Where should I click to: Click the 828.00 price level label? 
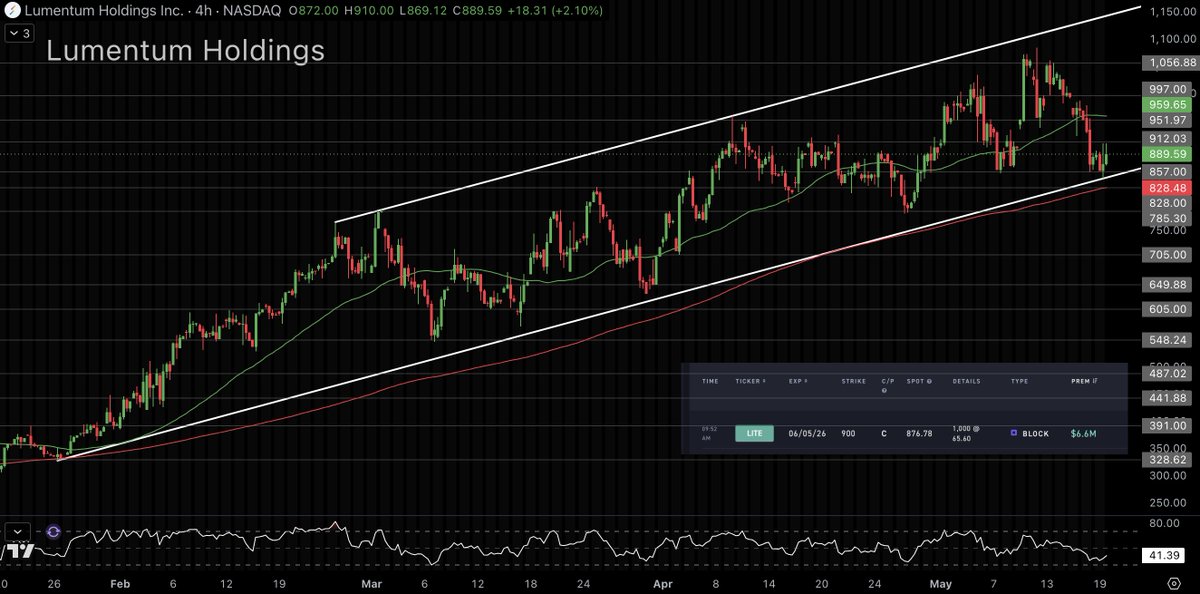click(1167, 203)
